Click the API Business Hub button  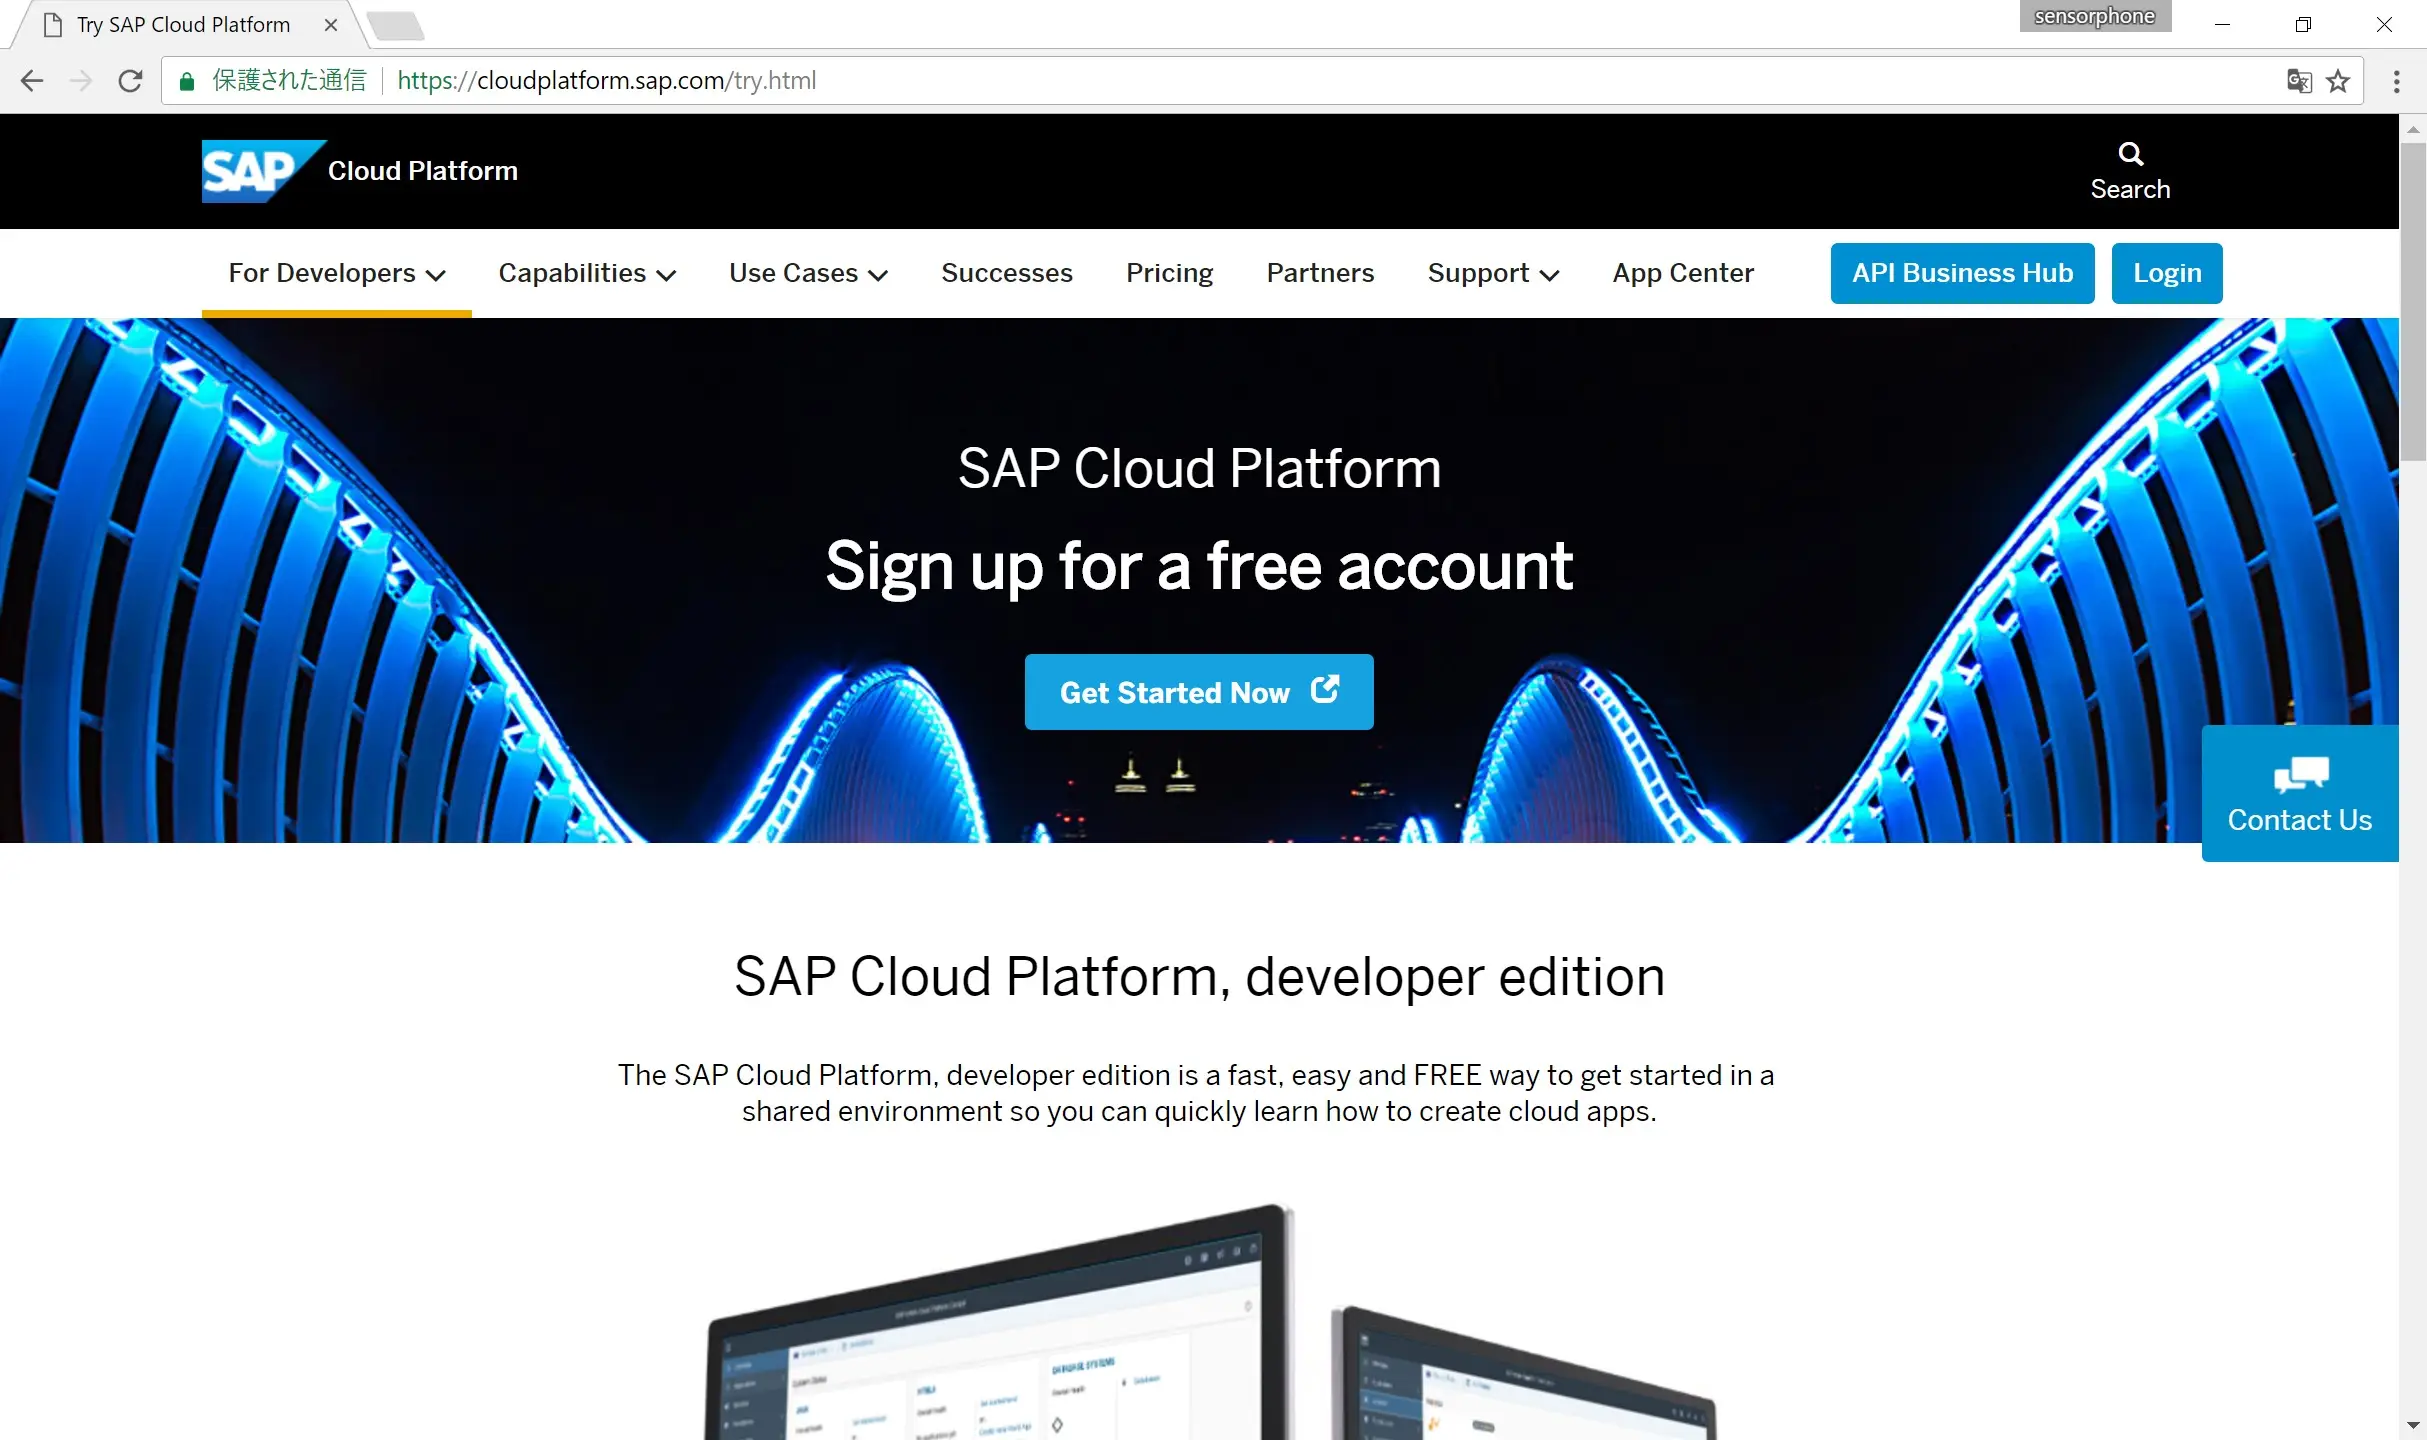[x=1962, y=273]
